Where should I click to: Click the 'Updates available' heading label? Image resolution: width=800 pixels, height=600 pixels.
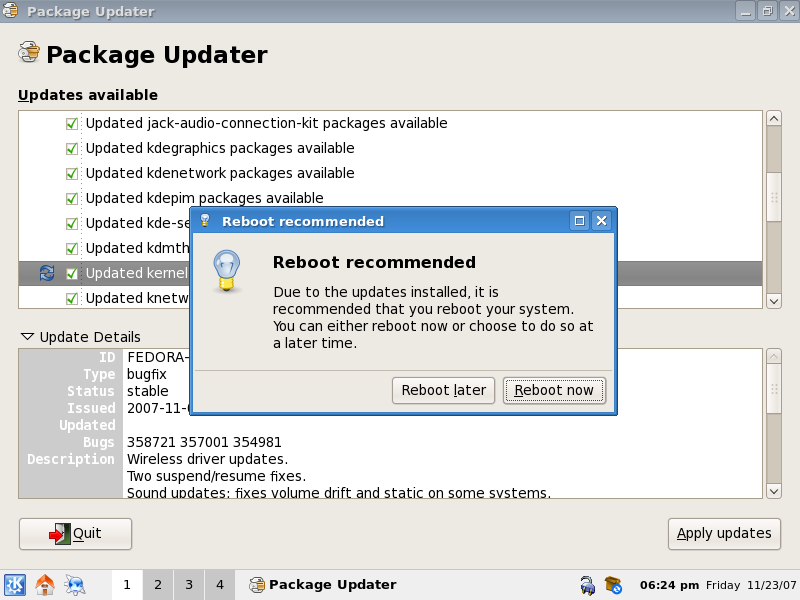click(x=88, y=95)
